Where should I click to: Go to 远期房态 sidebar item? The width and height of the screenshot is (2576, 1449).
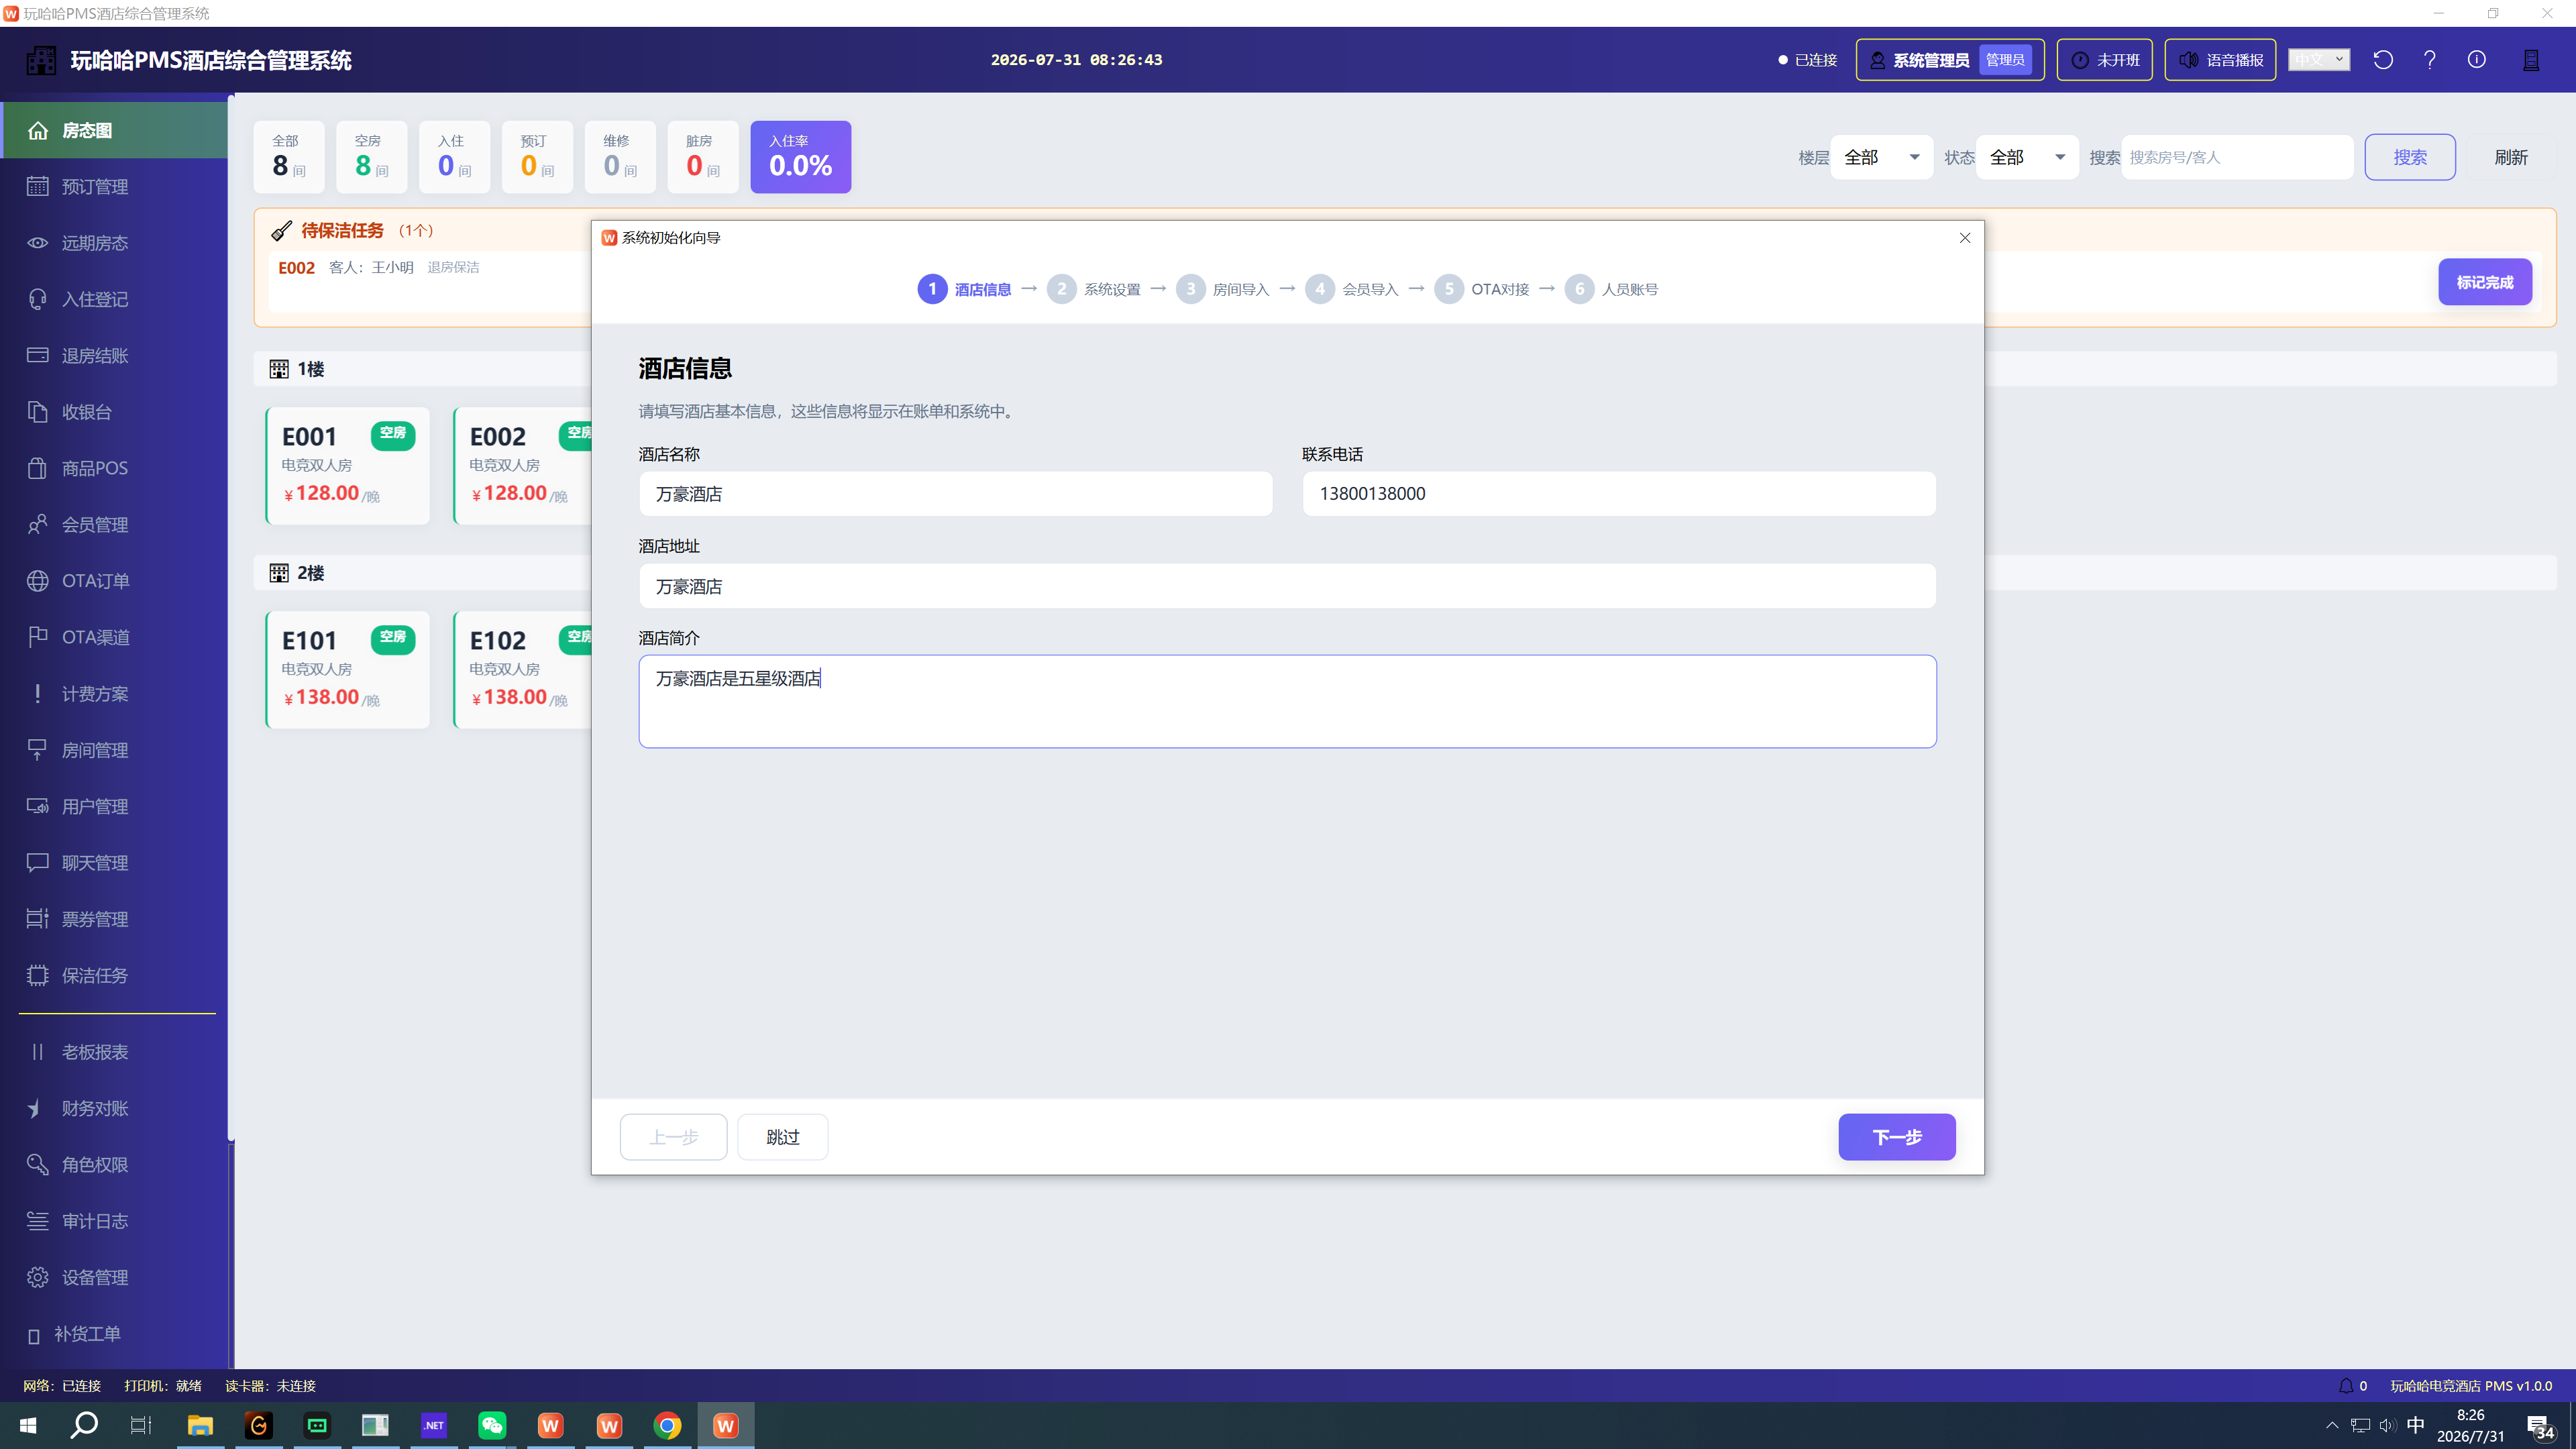tap(114, 243)
